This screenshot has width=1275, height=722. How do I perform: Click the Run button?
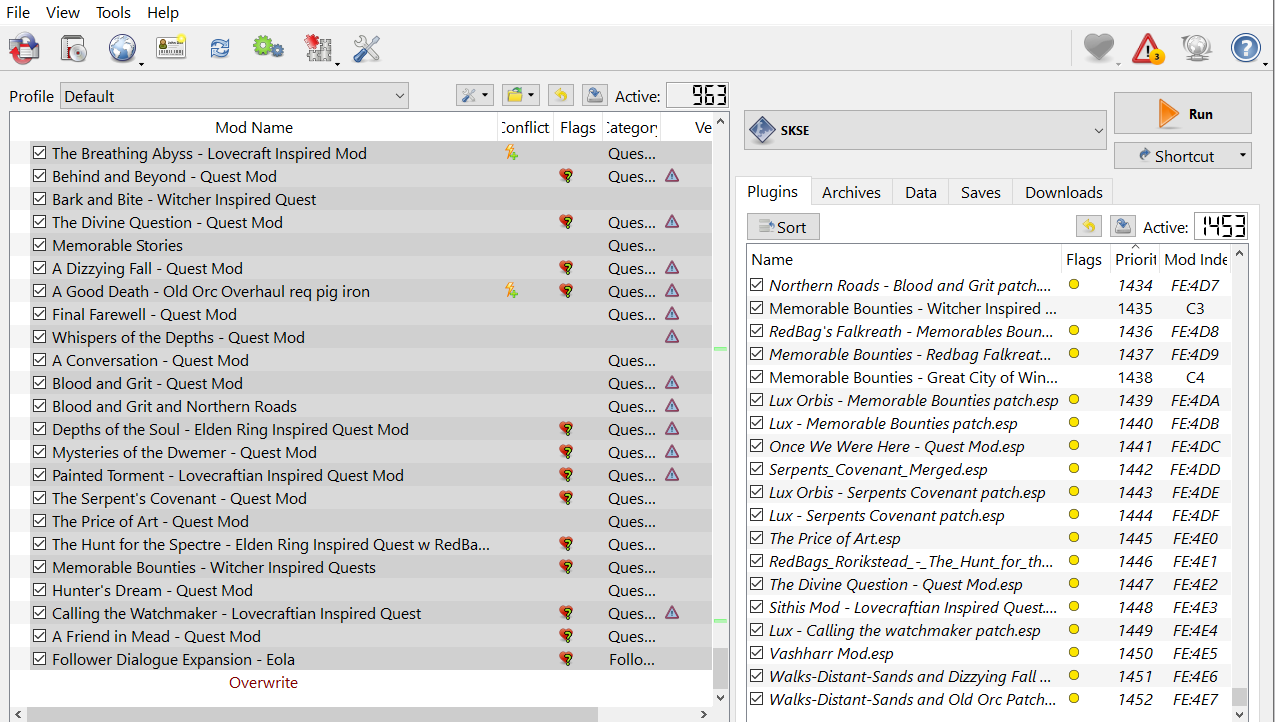(x=1183, y=113)
